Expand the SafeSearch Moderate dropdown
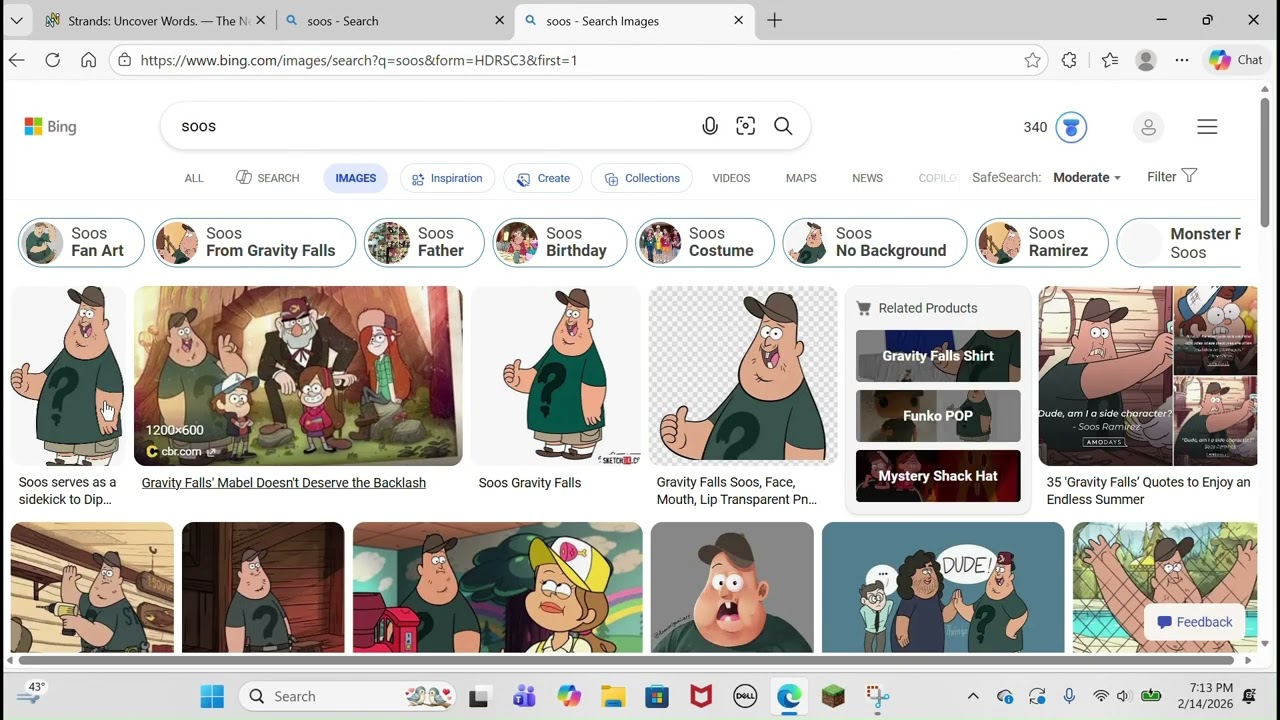Screen dimensions: 1280x720 pos(1086,177)
